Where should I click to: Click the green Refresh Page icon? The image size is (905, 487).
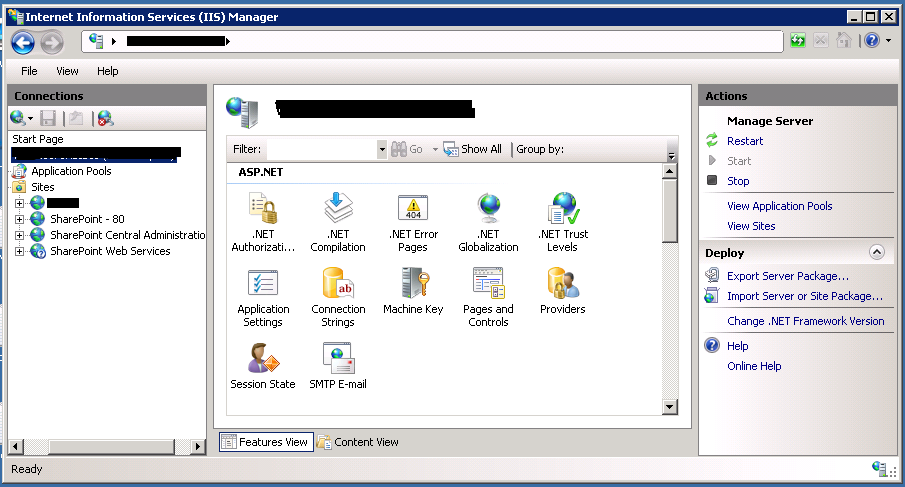click(798, 40)
